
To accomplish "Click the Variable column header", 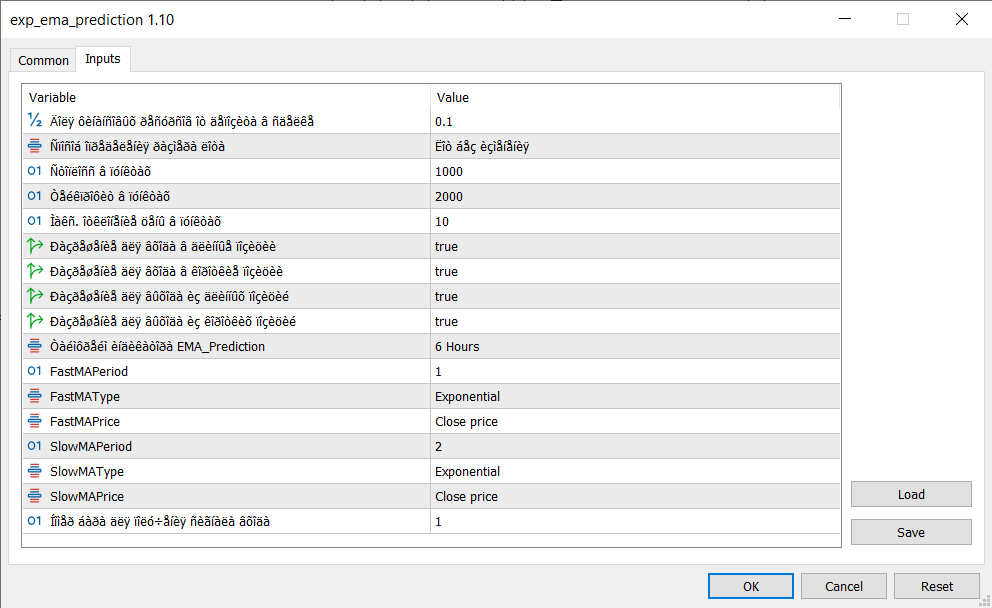I will pyautogui.click(x=226, y=97).
